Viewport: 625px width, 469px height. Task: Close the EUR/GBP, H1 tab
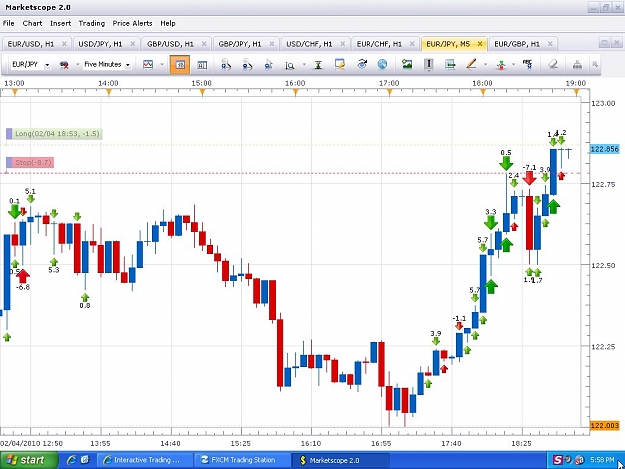tap(550, 44)
